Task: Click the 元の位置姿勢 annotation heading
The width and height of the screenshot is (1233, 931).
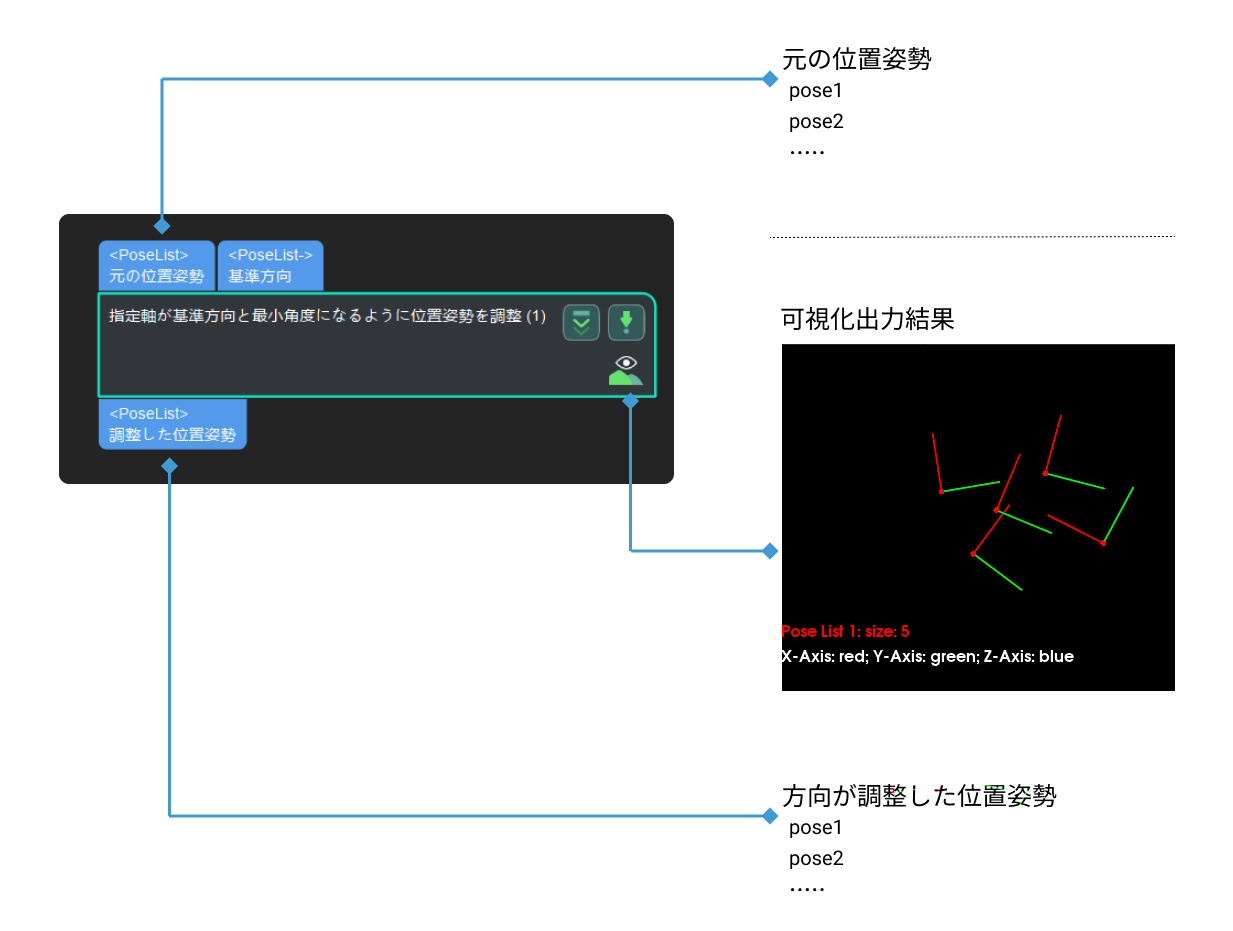Action: (x=857, y=59)
